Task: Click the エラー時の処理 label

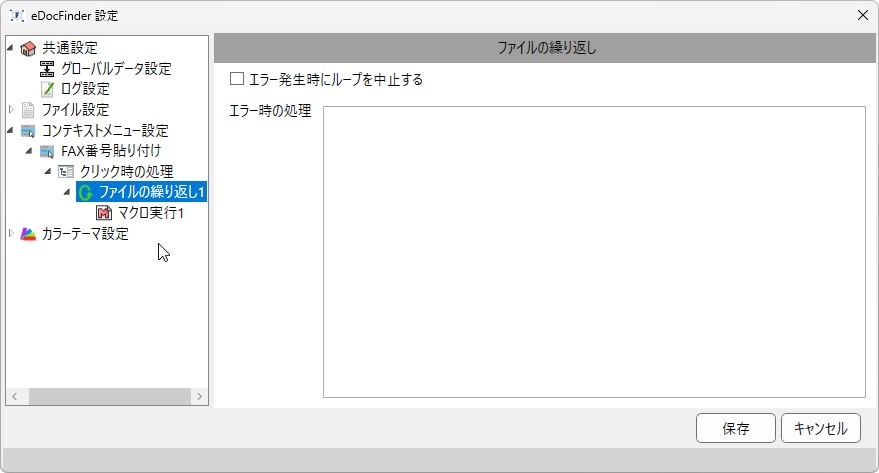Action: click(270, 111)
